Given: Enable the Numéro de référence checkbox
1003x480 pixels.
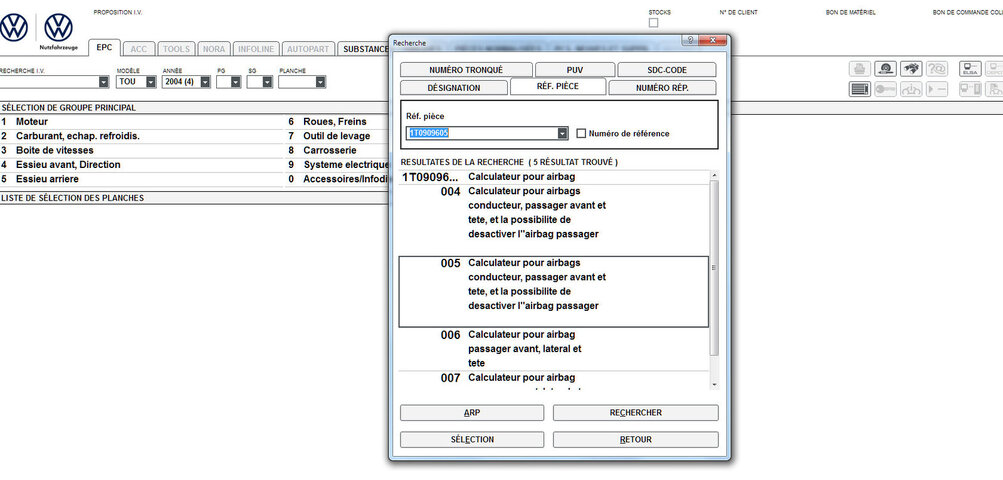Looking at the screenshot, I should (581, 133).
